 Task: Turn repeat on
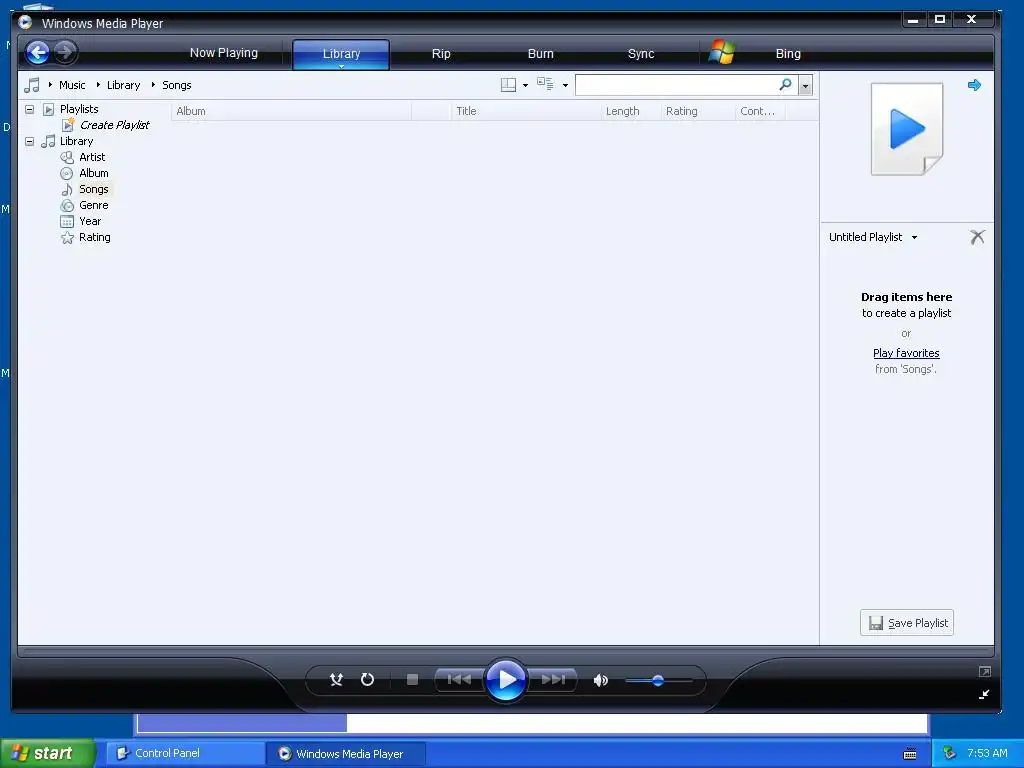[x=368, y=680]
